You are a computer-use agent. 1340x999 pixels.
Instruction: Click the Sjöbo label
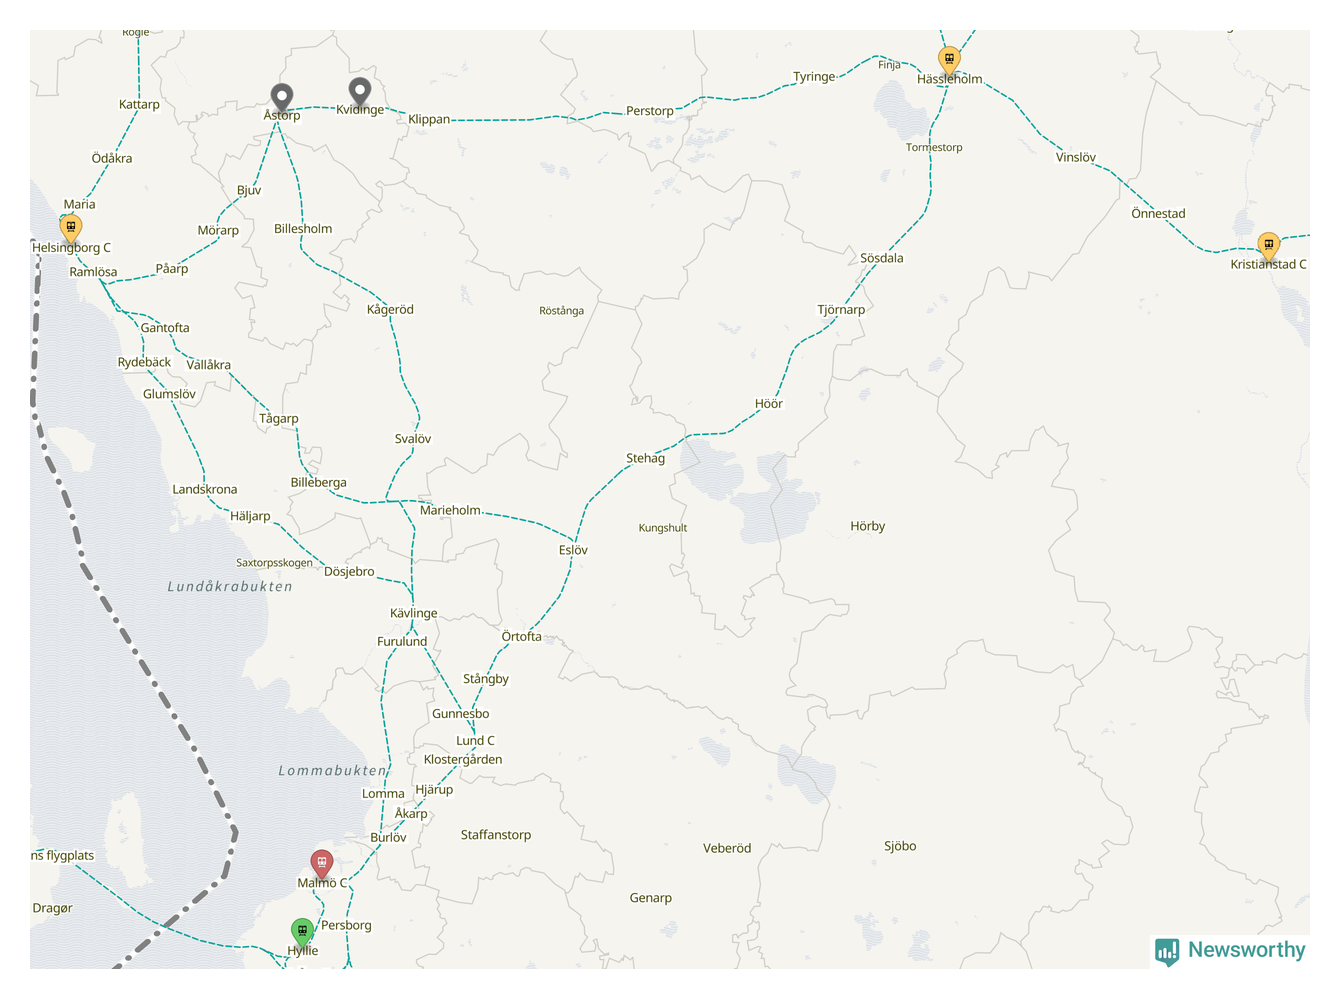[900, 846]
